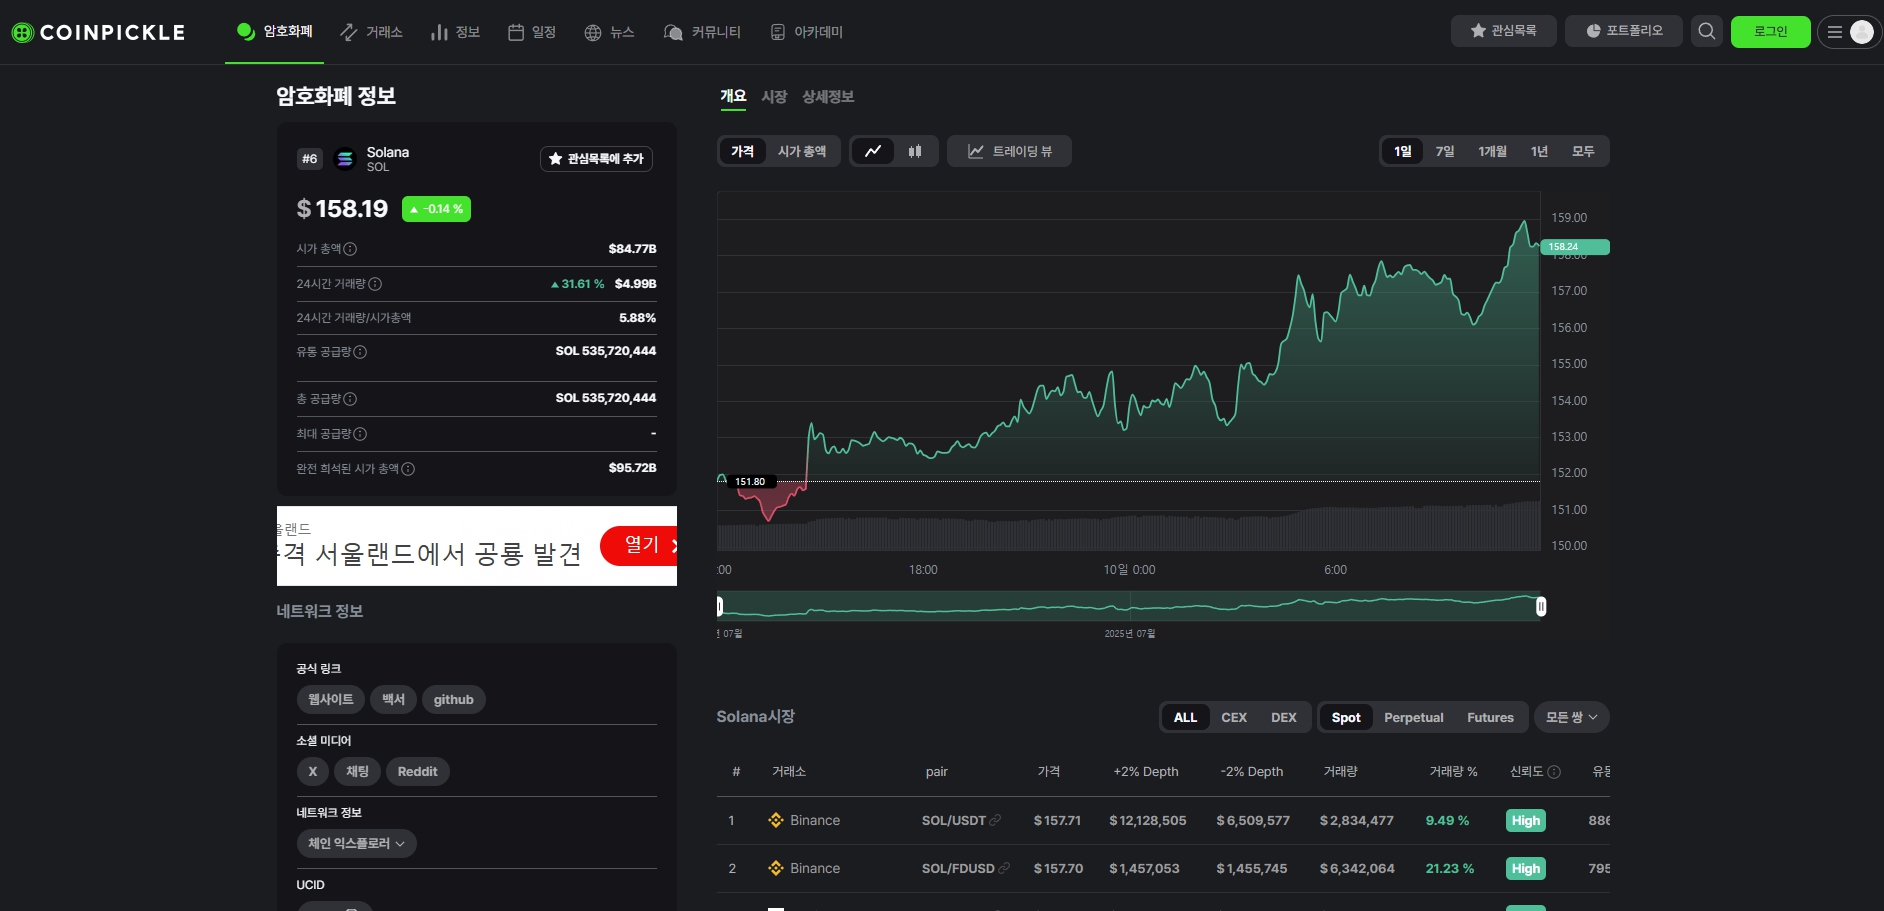
Task: Open the 거래소 navigation menu
Action: coord(371,32)
